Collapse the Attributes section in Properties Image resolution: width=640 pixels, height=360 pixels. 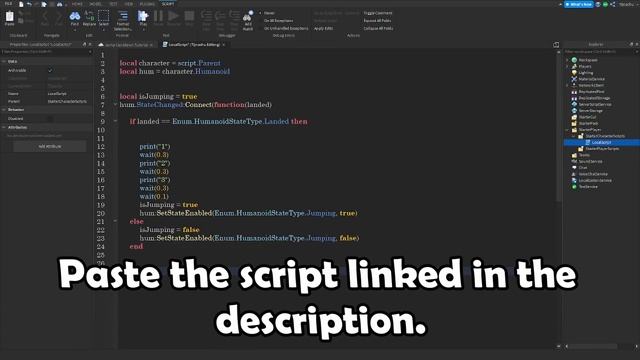4,127
